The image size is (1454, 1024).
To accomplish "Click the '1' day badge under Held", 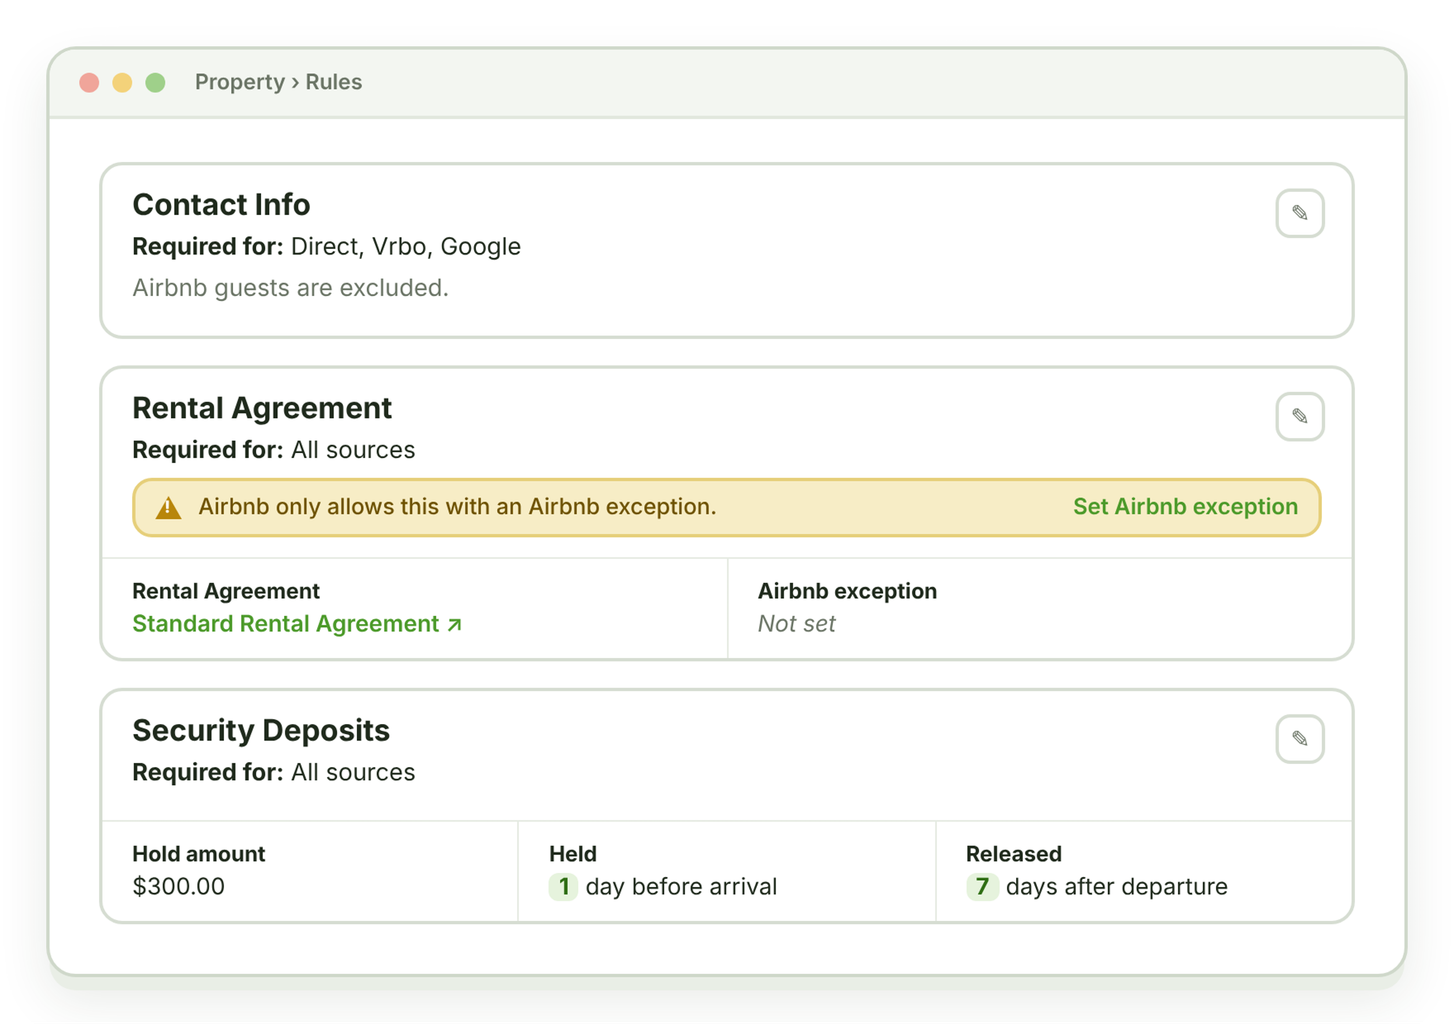I will pyautogui.click(x=563, y=886).
